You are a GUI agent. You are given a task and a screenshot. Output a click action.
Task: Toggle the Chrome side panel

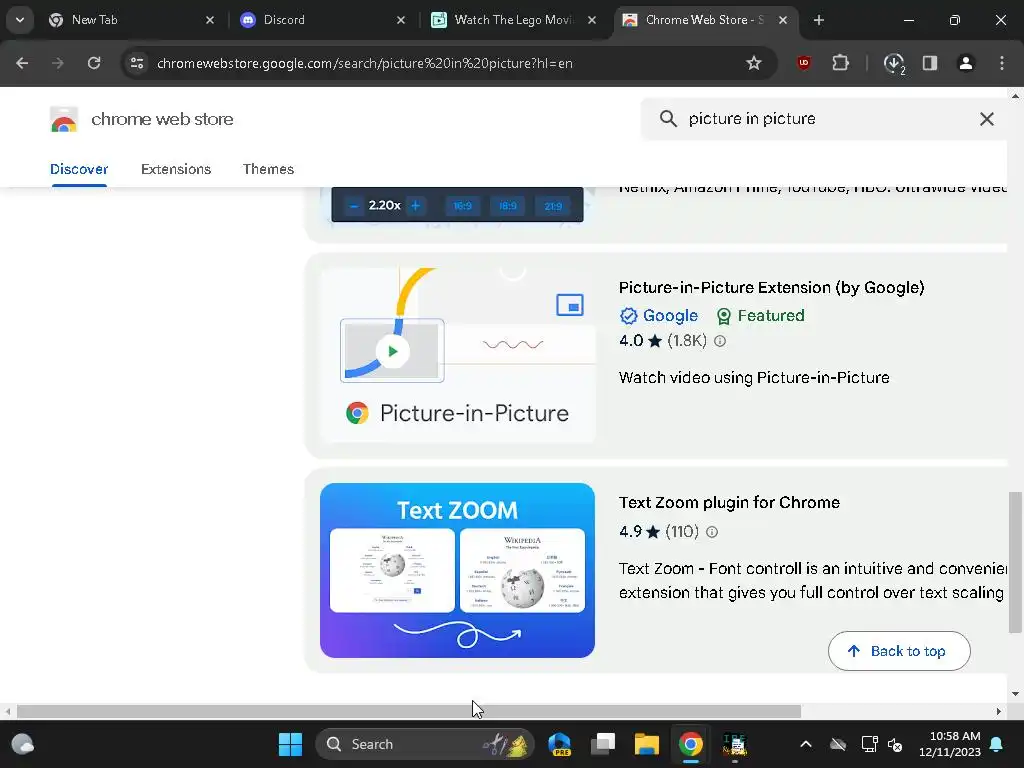pos(929,63)
